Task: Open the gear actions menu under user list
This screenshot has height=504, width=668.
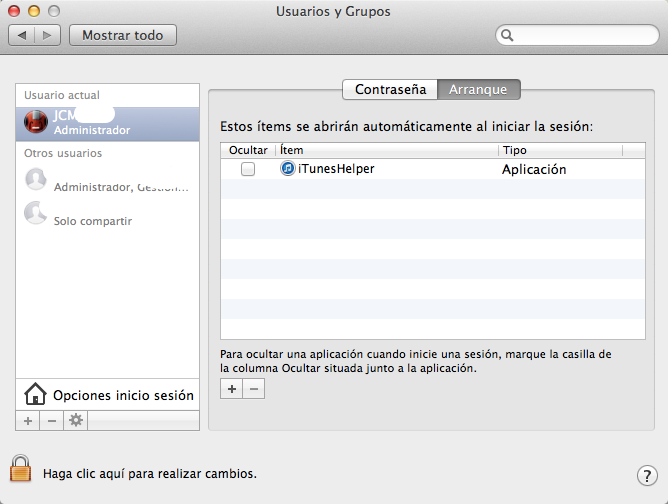Action: [x=75, y=421]
